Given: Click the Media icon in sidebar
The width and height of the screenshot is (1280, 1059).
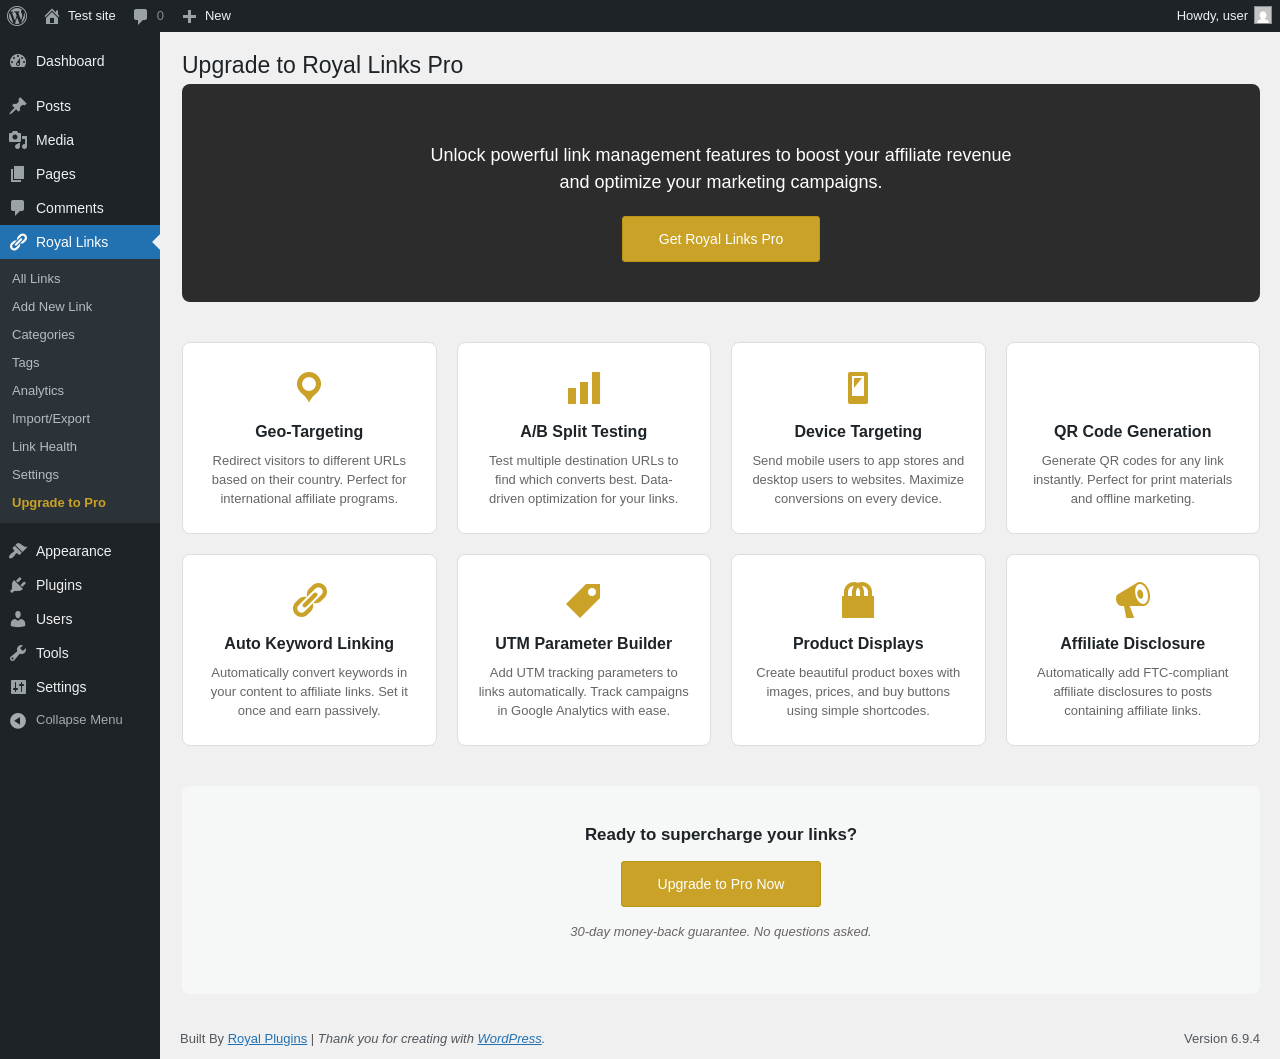Looking at the screenshot, I should [18, 140].
